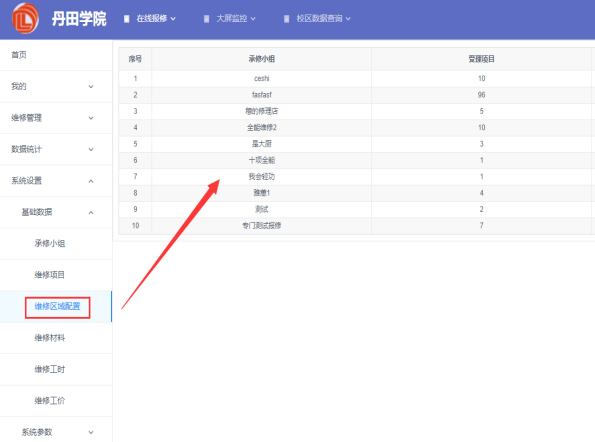Open 维修工时 sidebar item
This screenshot has height=442, width=595.
pyautogui.click(x=56, y=370)
